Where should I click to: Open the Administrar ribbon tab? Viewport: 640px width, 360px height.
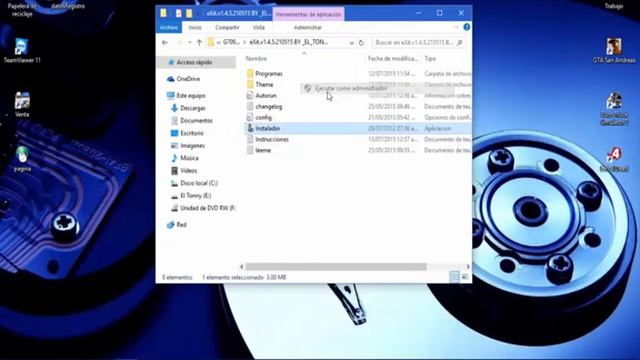pos(308,27)
